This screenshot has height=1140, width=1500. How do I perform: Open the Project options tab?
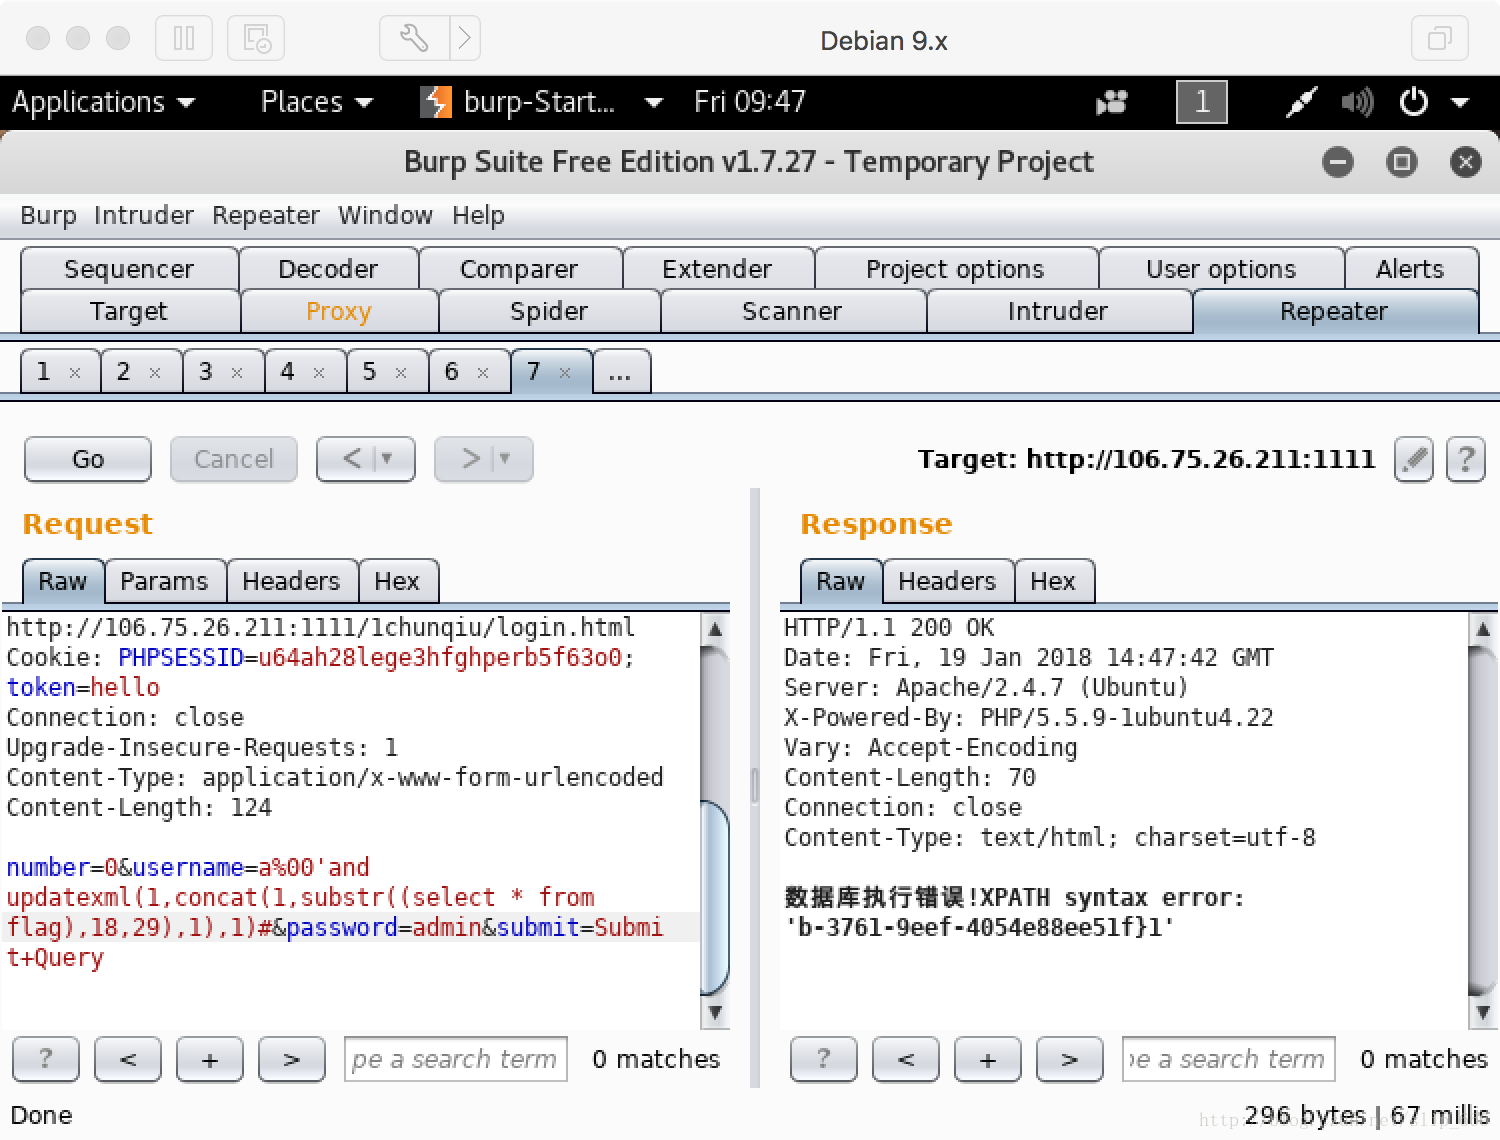coord(955,269)
